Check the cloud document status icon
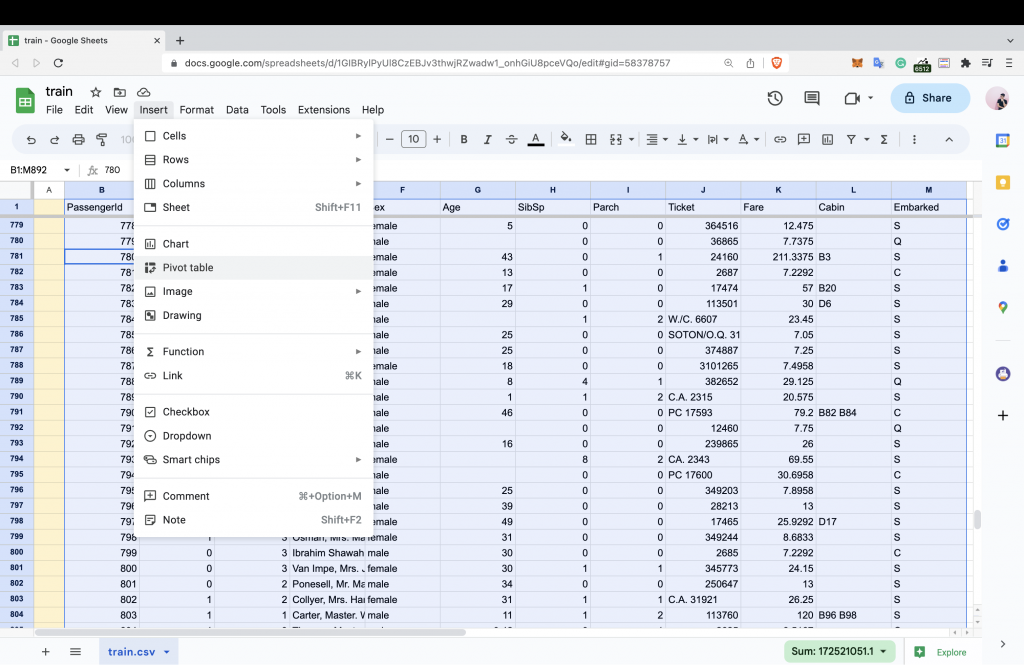Viewport: 1024px width, 665px height. [x=144, y=92]
